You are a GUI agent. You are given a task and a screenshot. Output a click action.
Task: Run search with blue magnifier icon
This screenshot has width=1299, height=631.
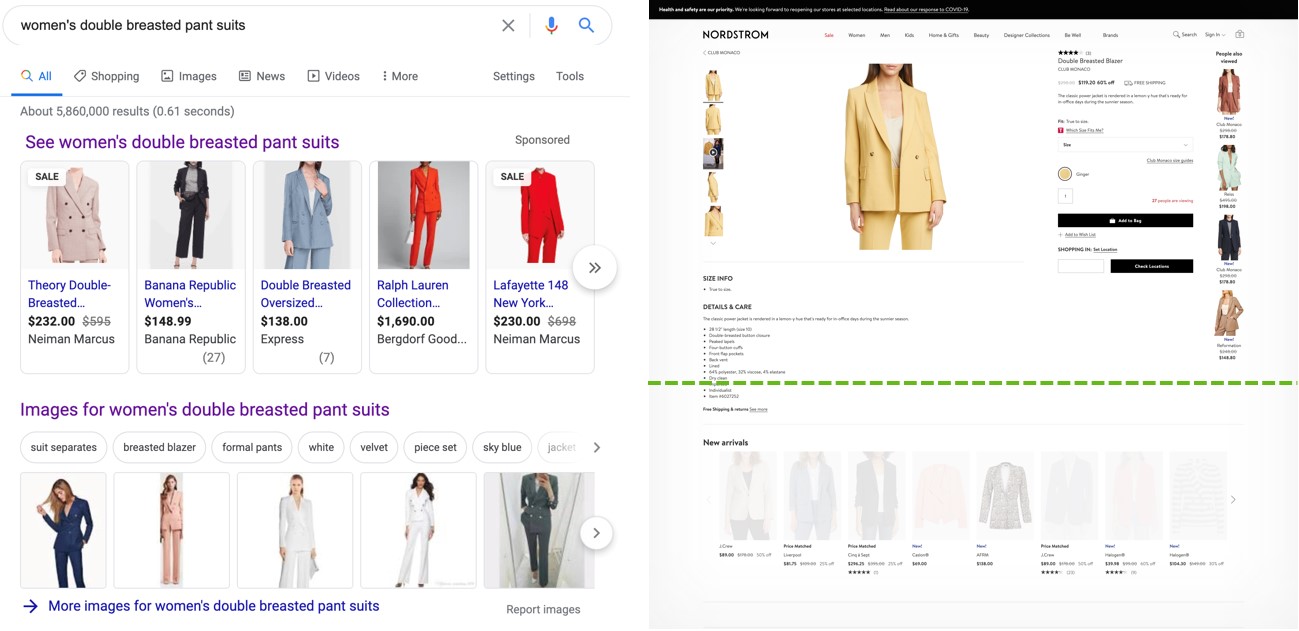587,25
